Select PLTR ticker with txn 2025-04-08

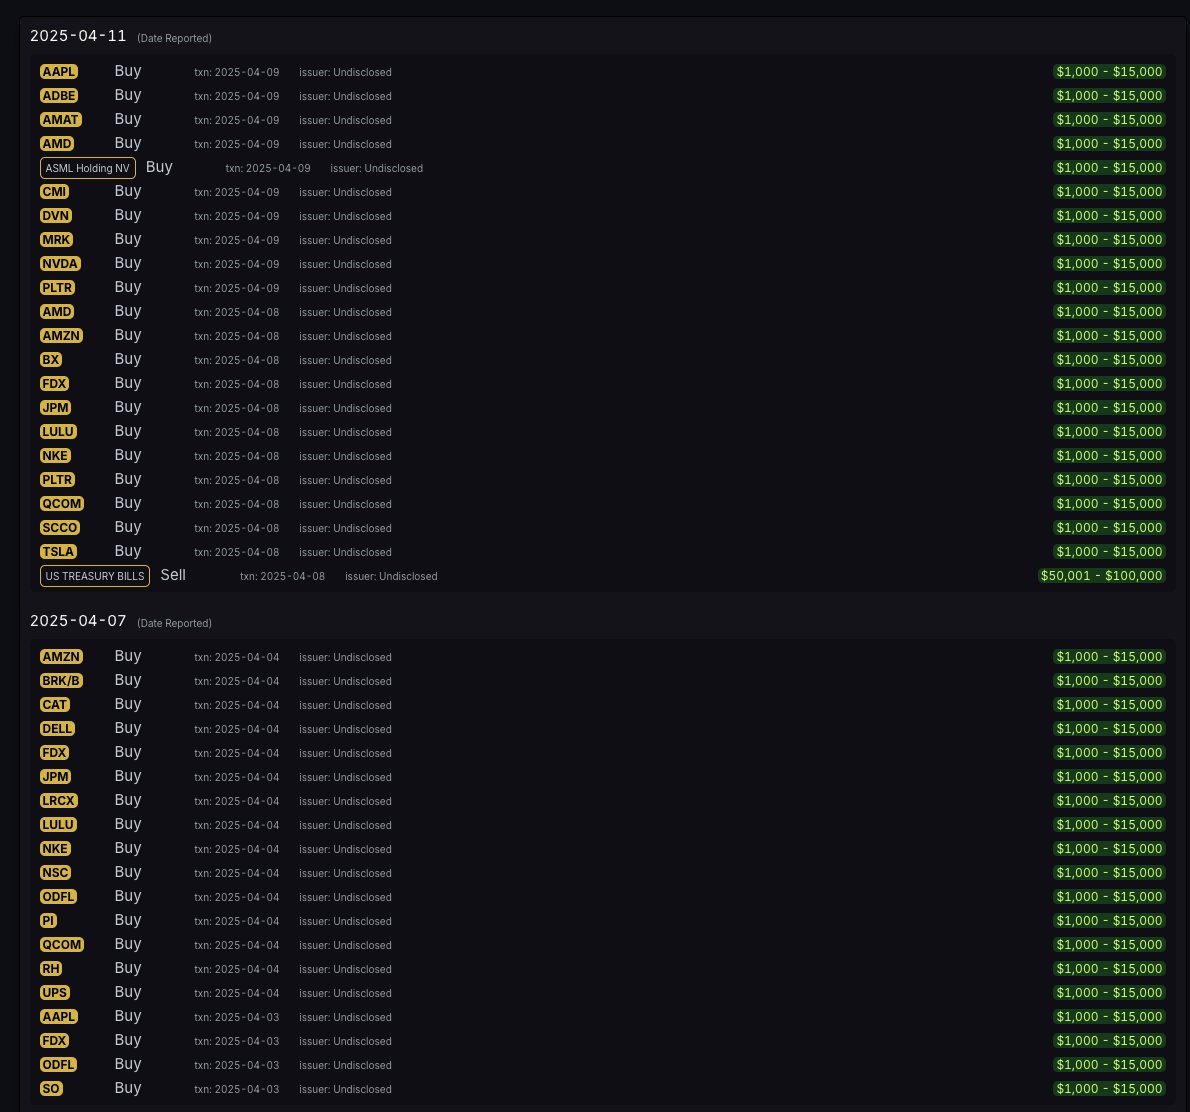[57, 480]
